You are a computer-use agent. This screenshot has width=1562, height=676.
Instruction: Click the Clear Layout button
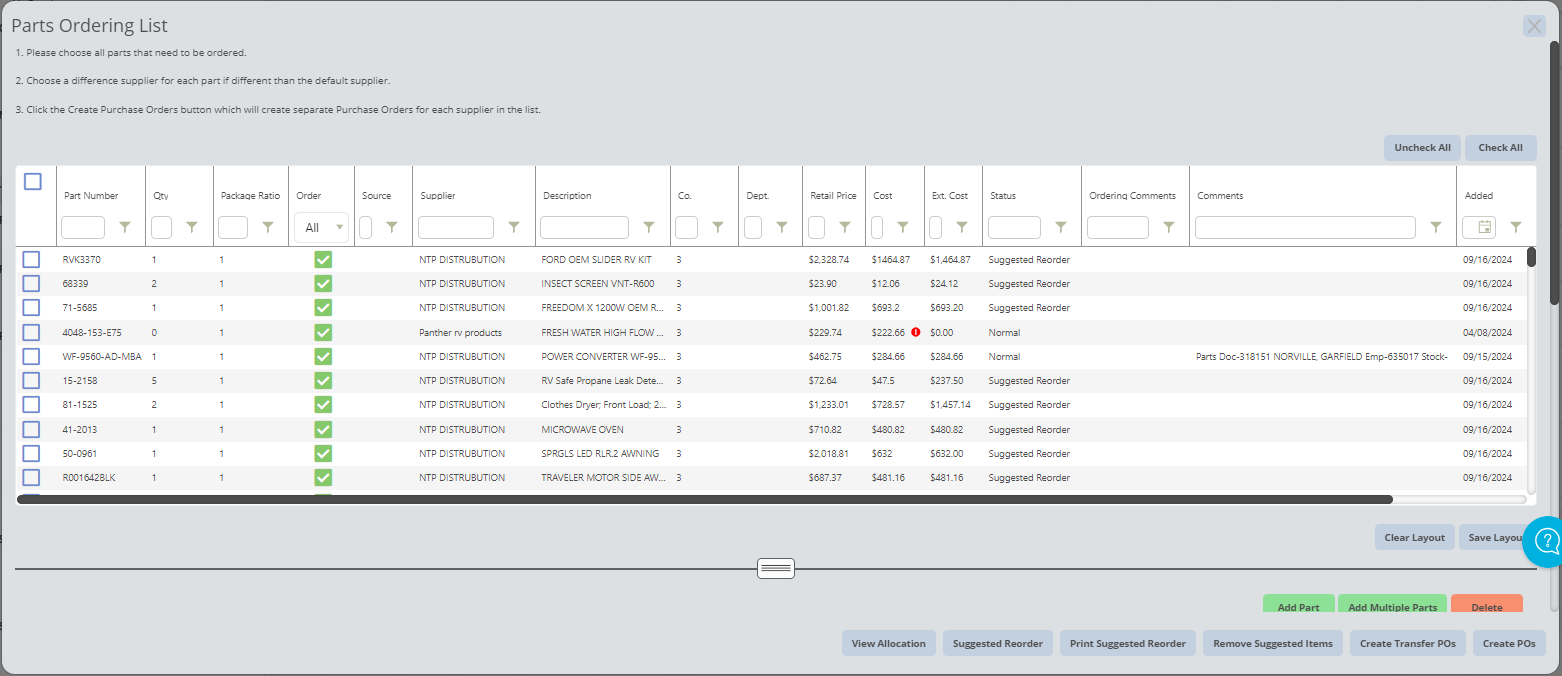[x=1414, y=537]
